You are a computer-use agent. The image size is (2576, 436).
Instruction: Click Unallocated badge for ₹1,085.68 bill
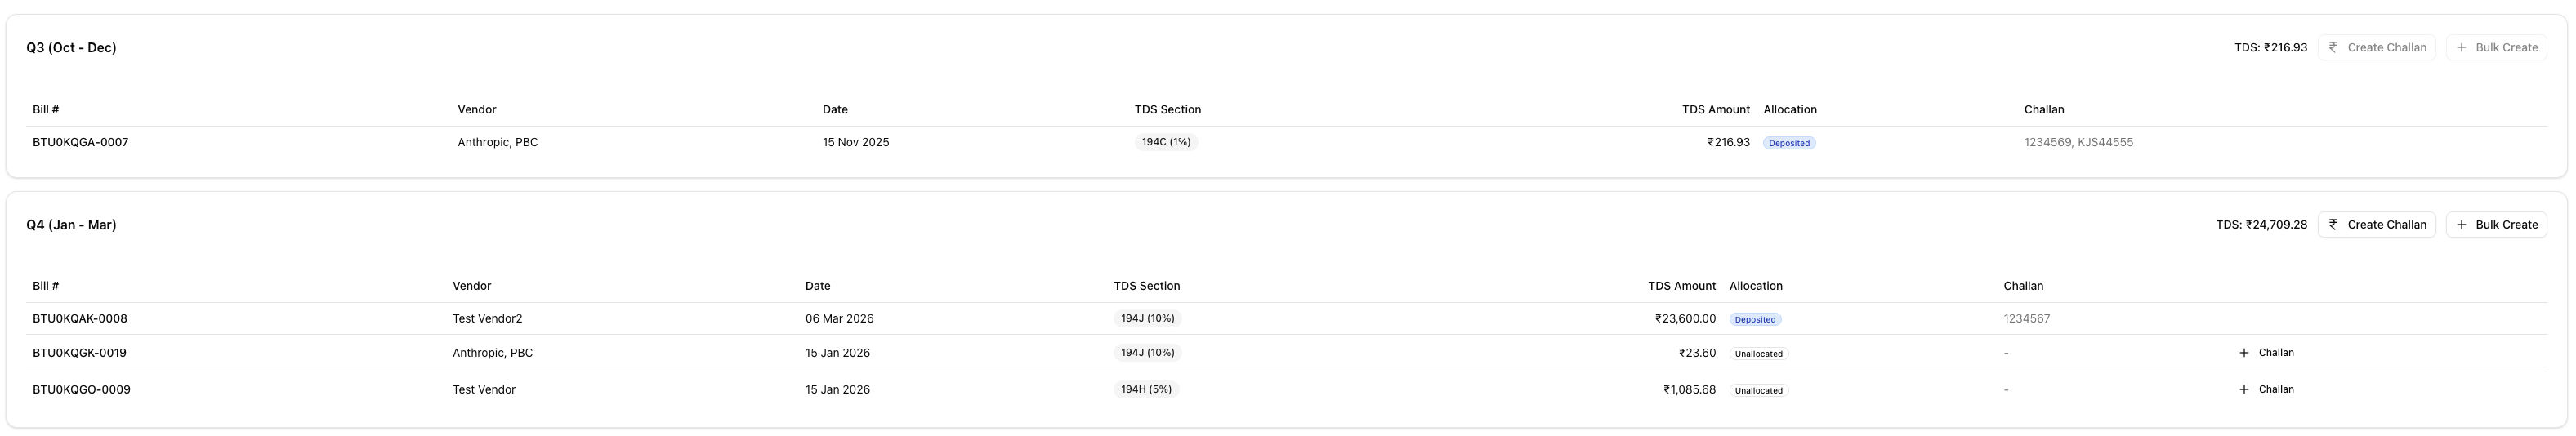(1758, 391)
